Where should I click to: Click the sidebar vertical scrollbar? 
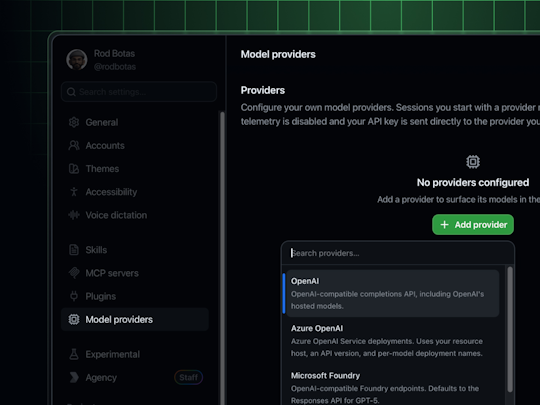(222, 258)
